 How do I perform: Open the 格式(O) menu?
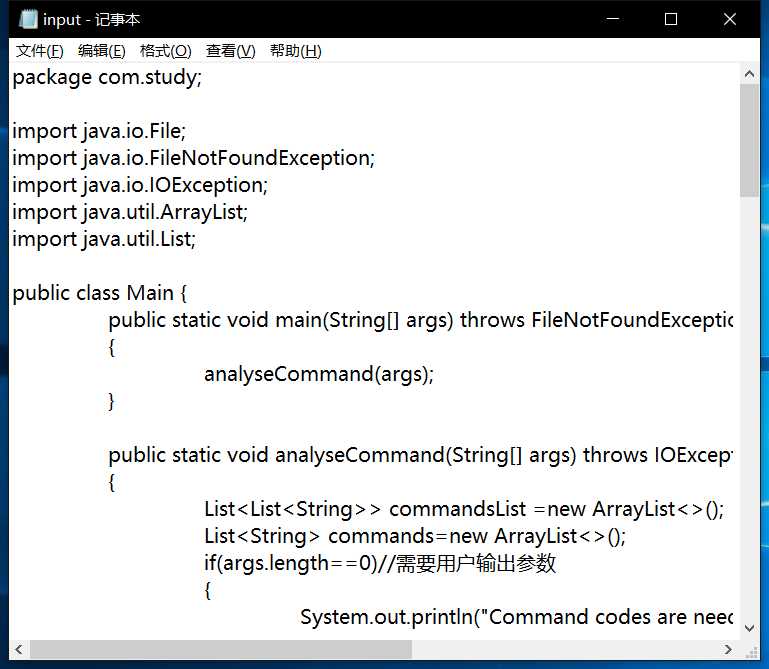(x=165, y=51)
